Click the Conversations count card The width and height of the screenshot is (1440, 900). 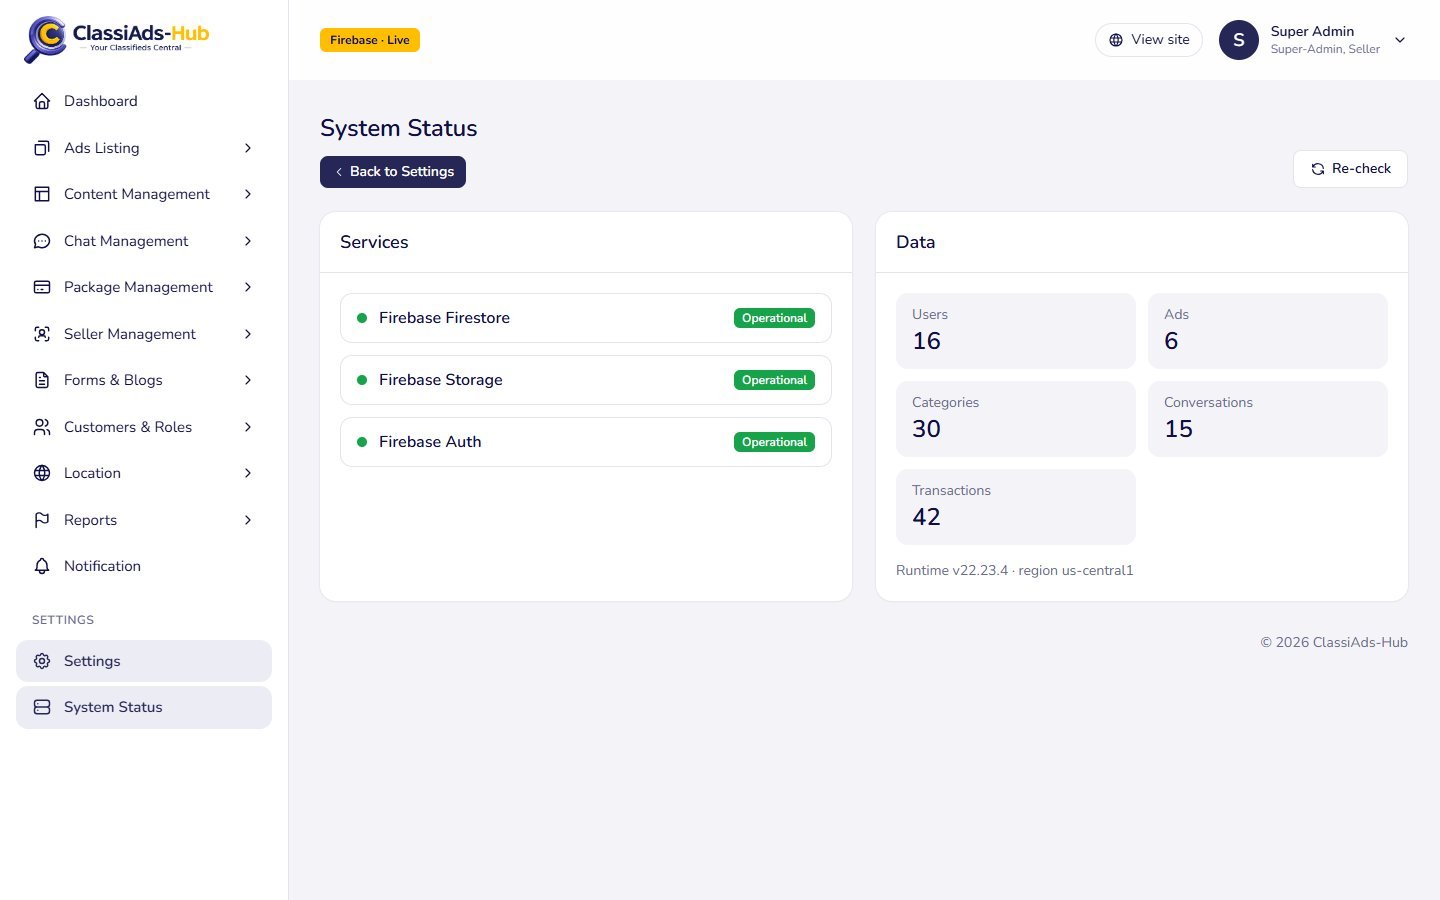(x=1268, y=419)
